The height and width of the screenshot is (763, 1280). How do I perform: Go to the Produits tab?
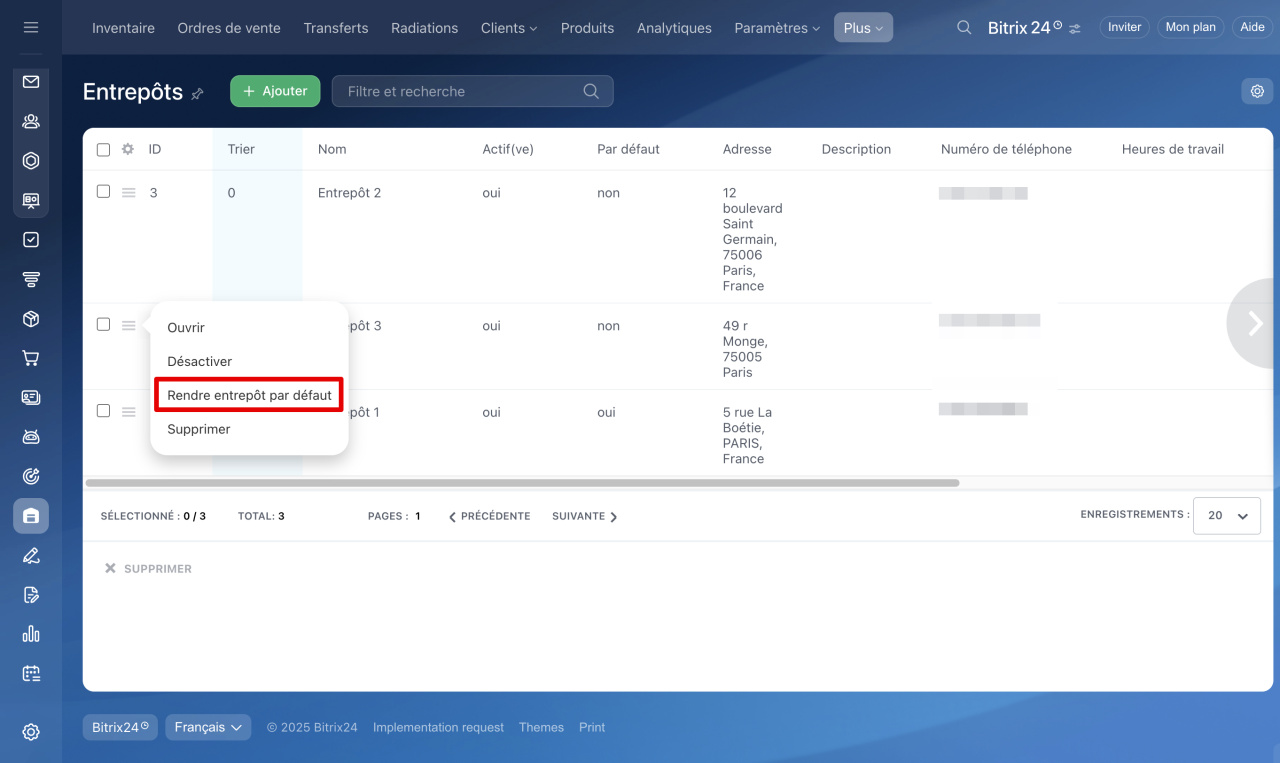[588, 28]
